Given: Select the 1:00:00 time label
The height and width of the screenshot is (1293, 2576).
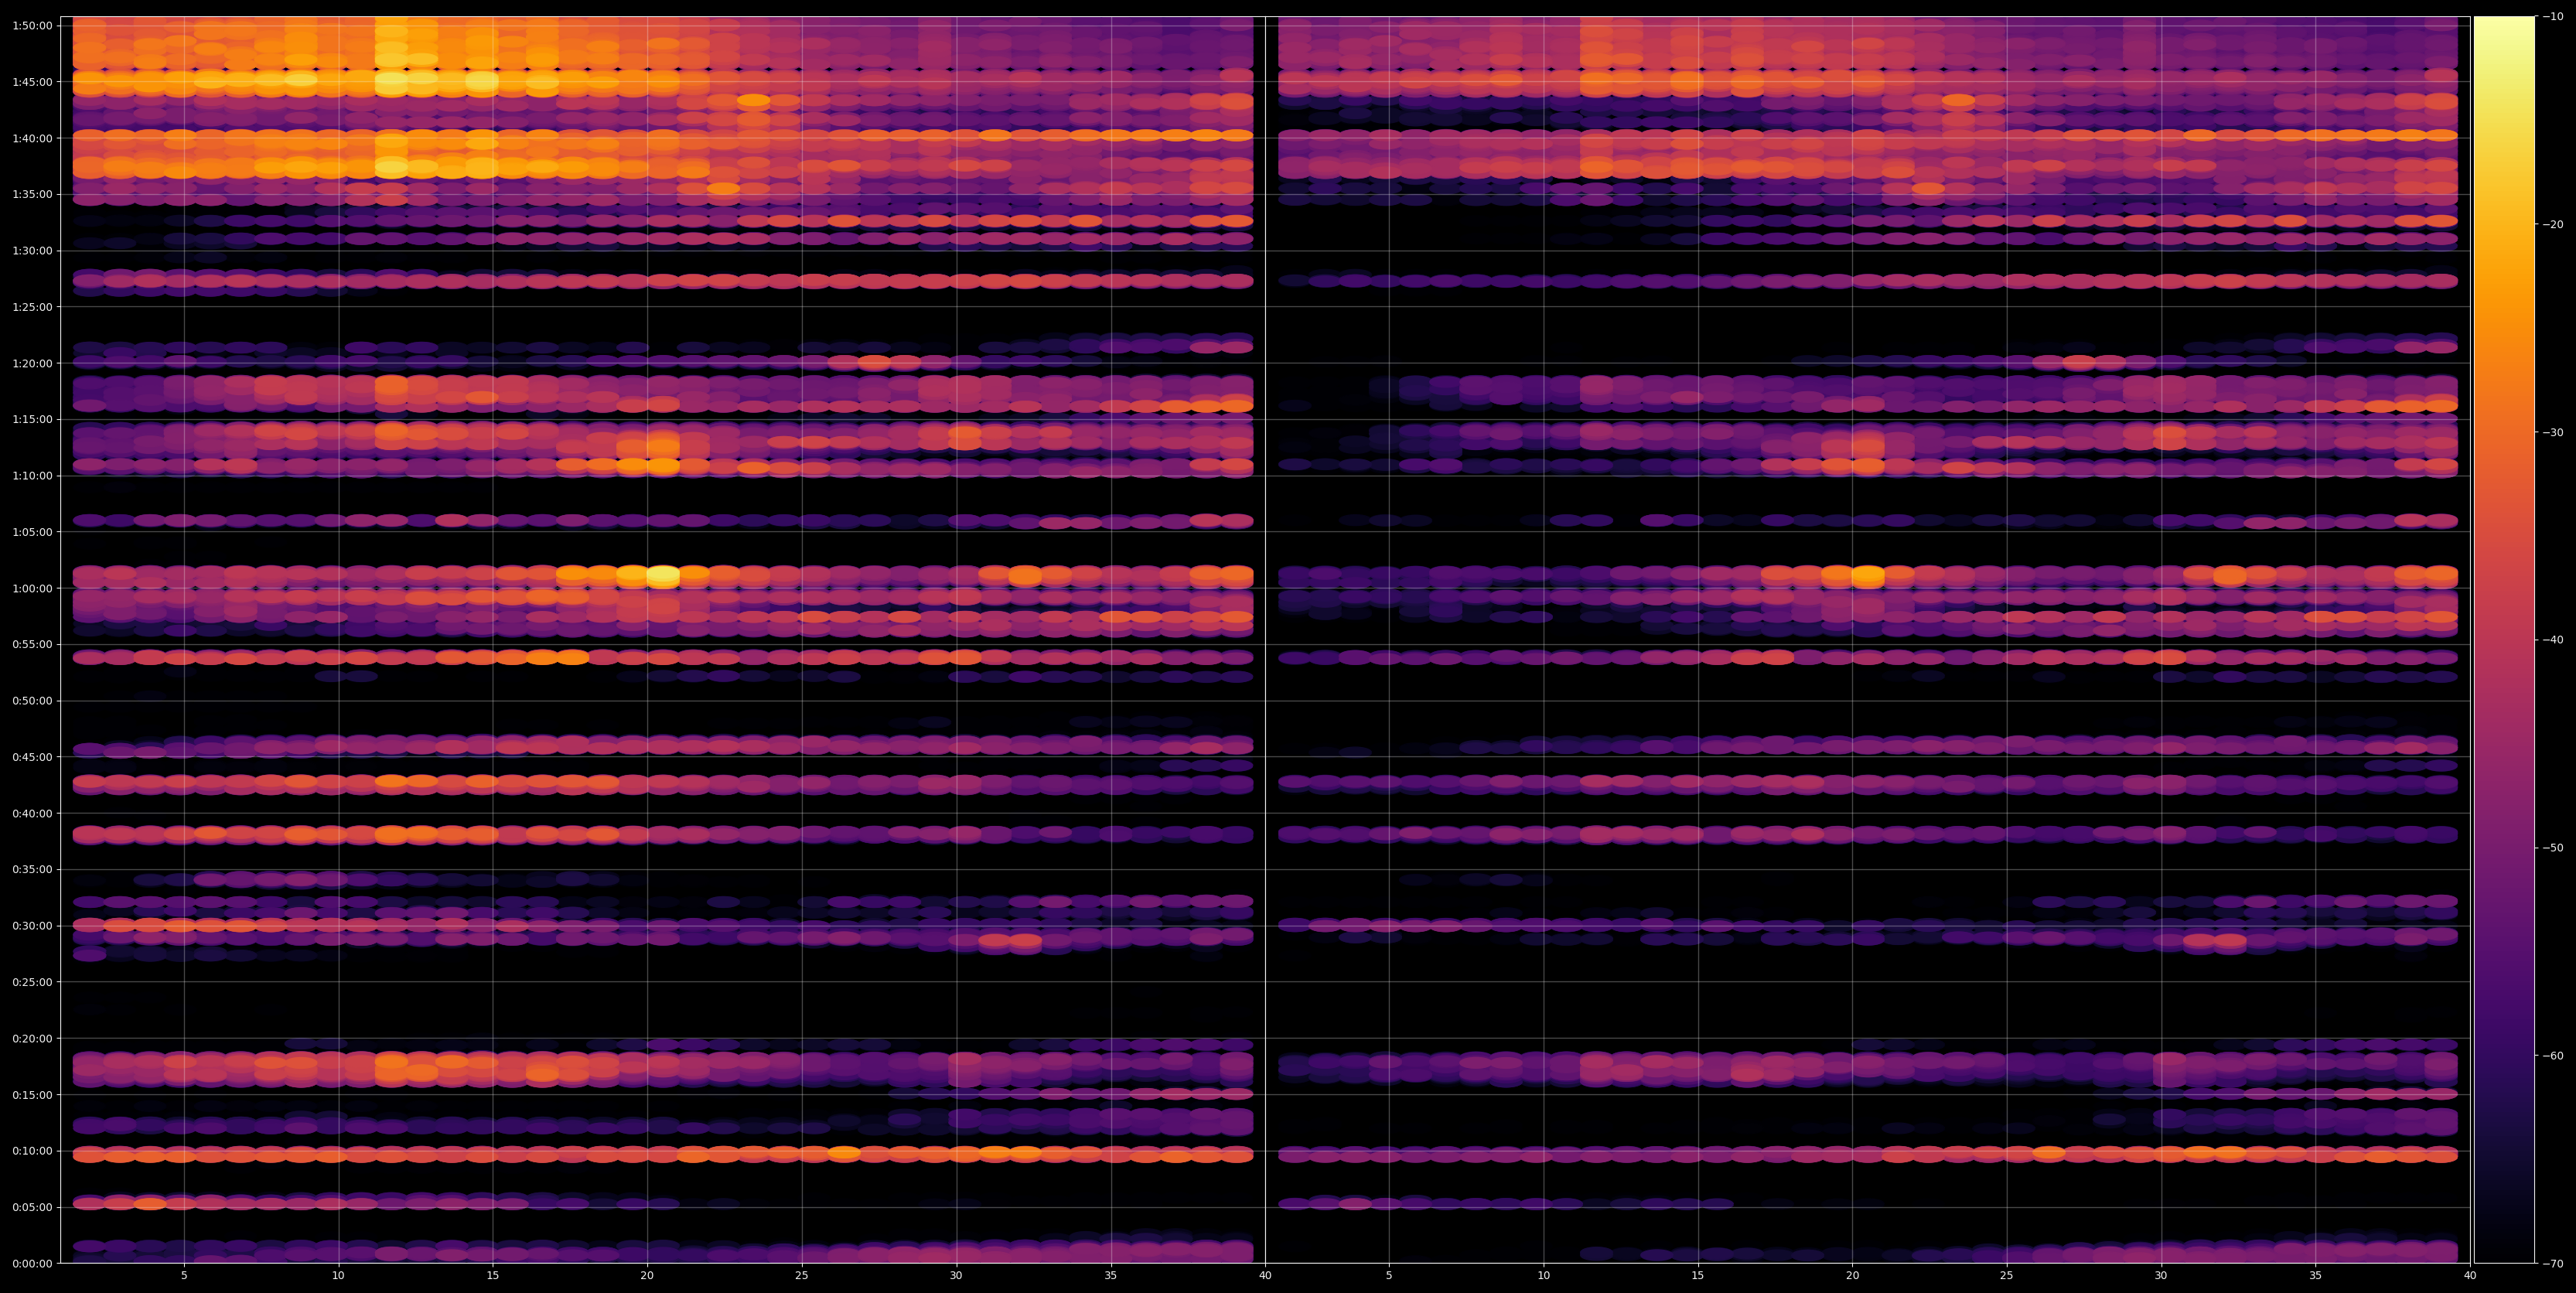Looking at the screenshot, I should [32, 588].
